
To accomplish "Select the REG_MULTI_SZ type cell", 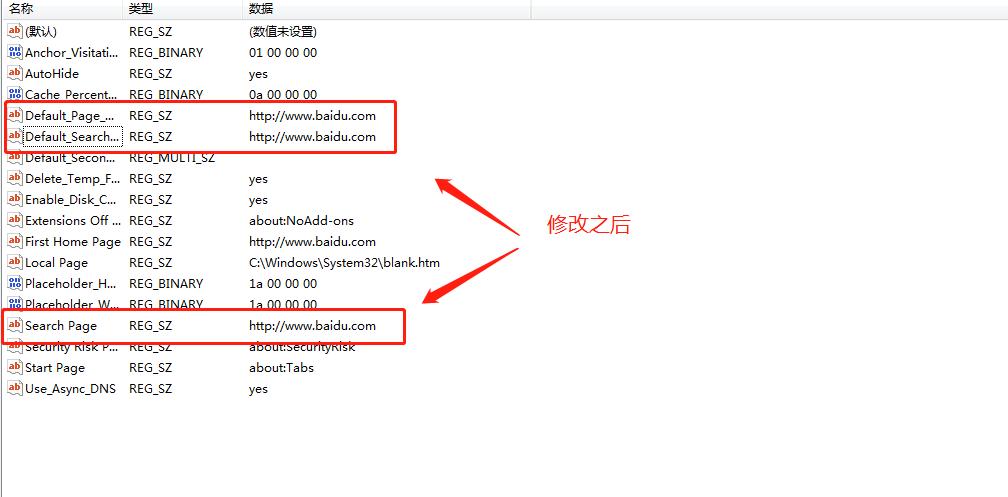I will [x=172, y=158].
